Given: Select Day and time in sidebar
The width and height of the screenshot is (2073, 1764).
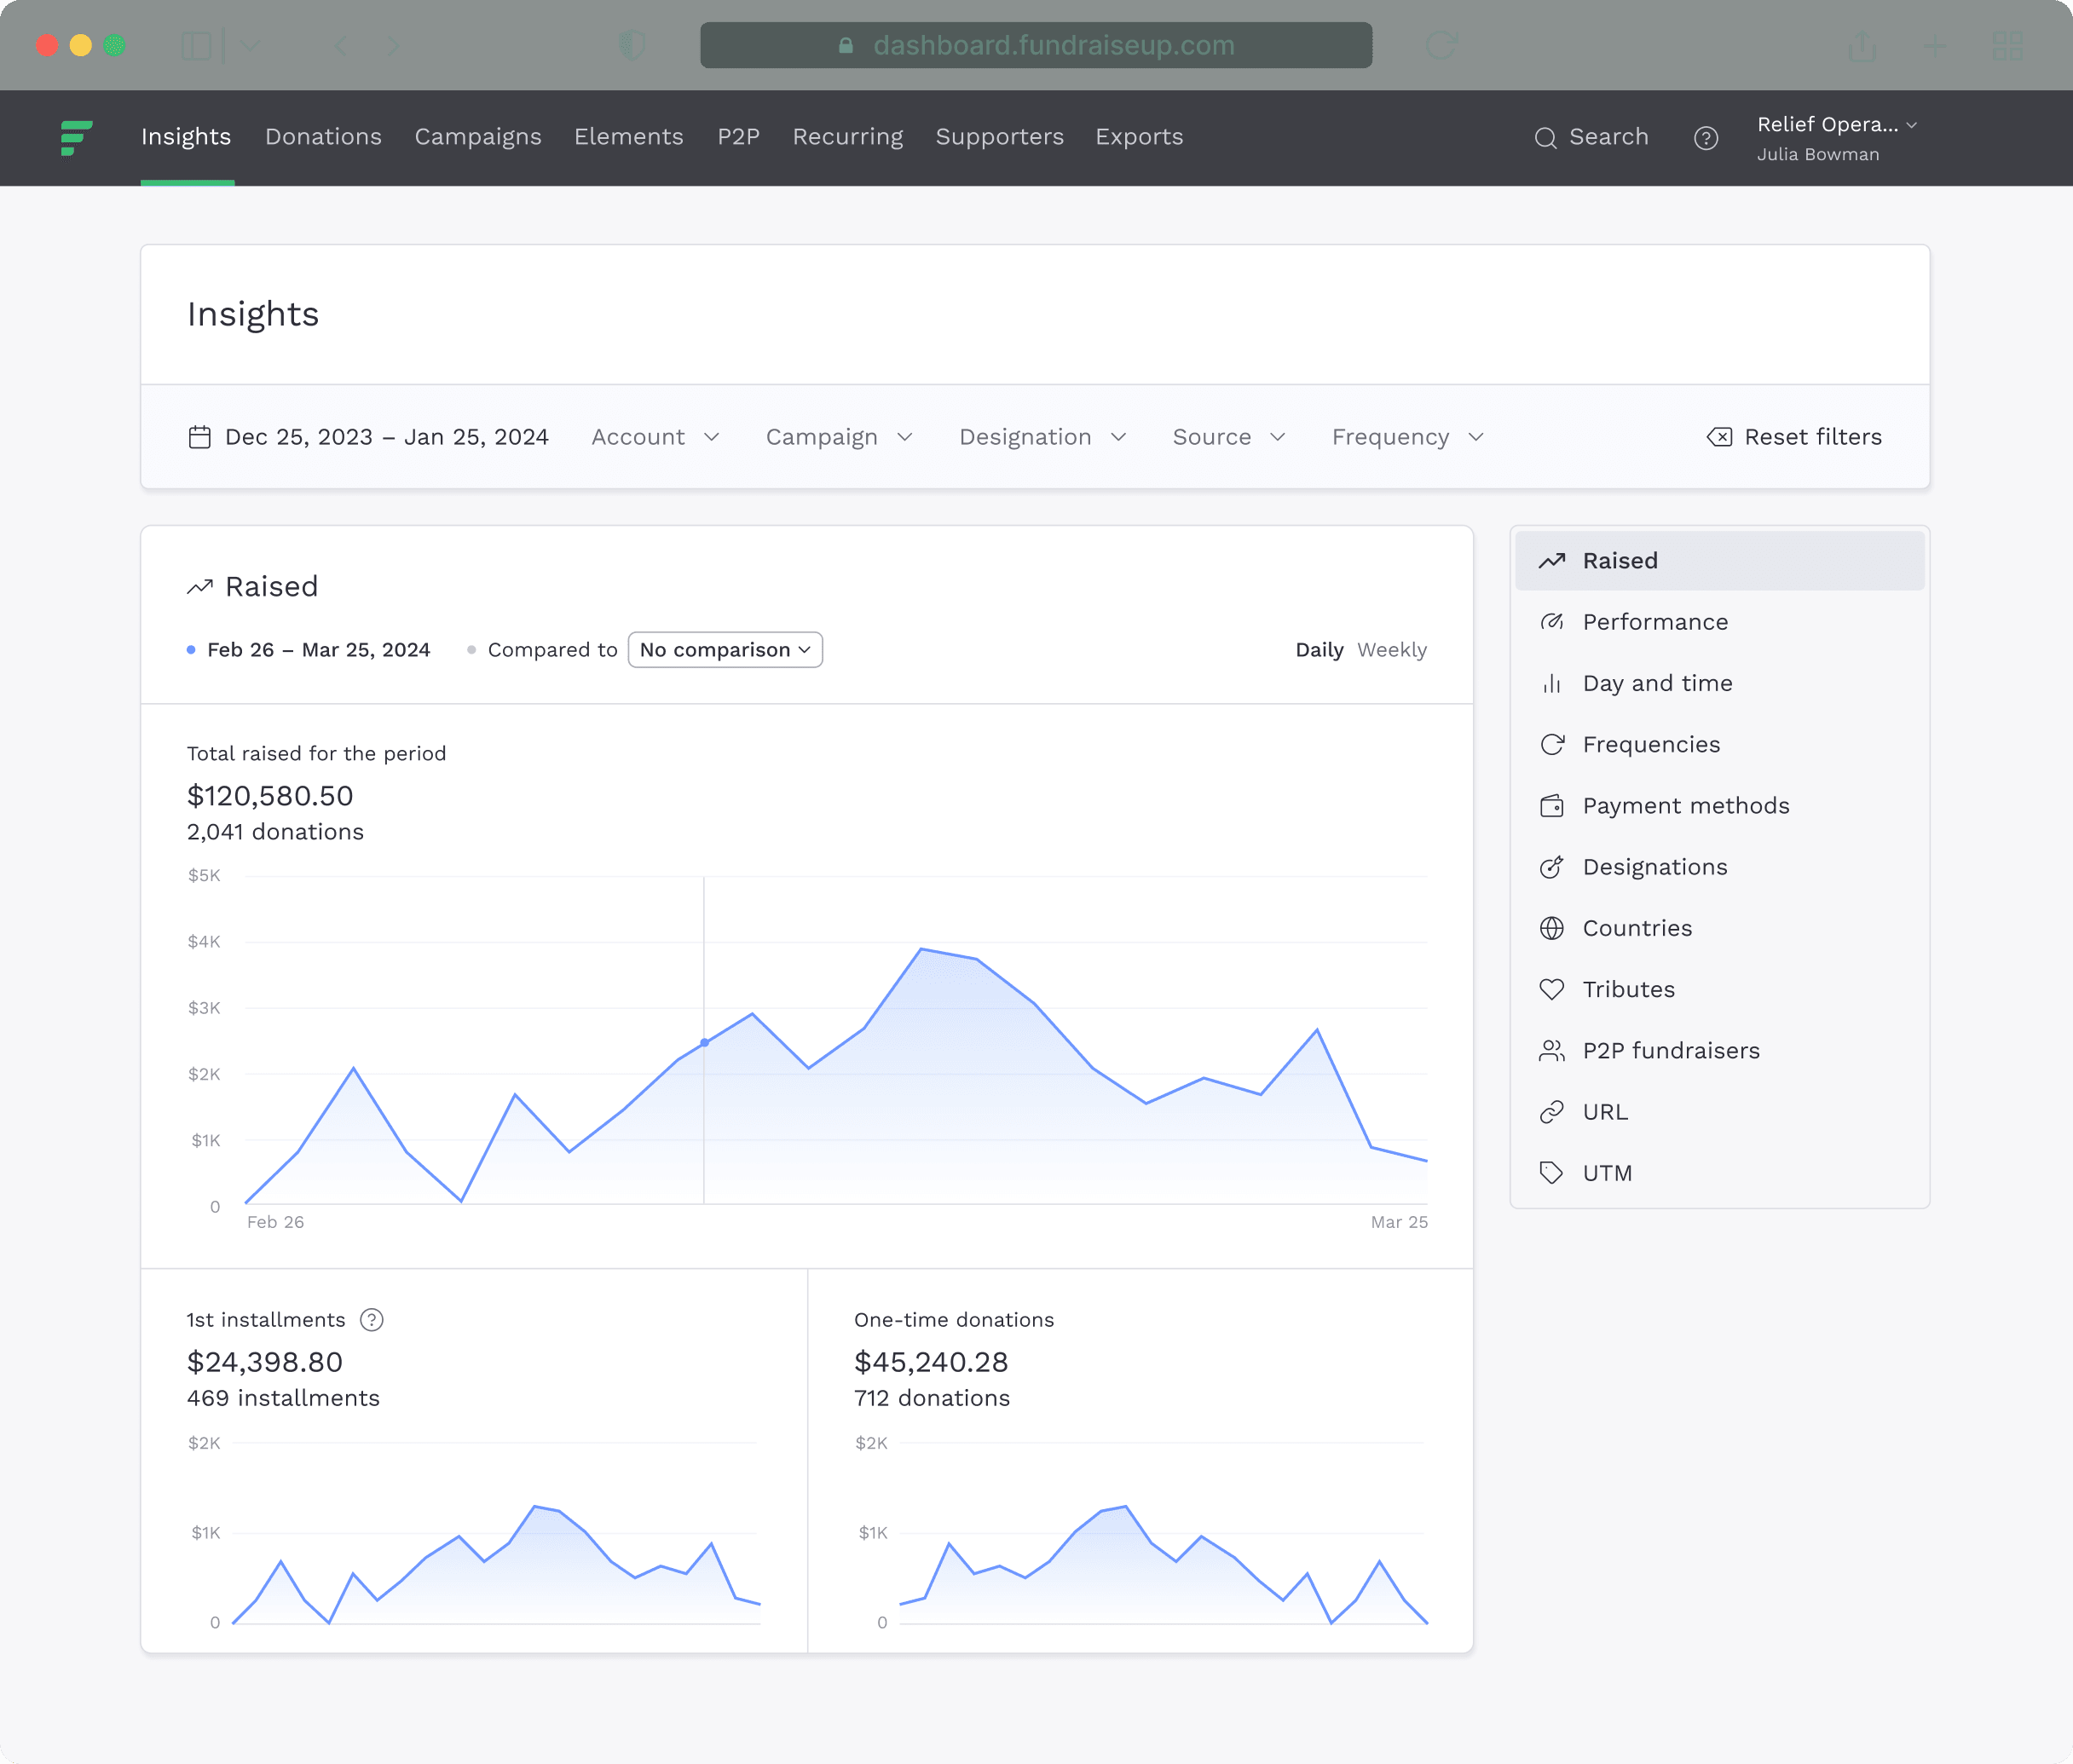Looking at the screenshot, I should click(x=1719, y=683).
